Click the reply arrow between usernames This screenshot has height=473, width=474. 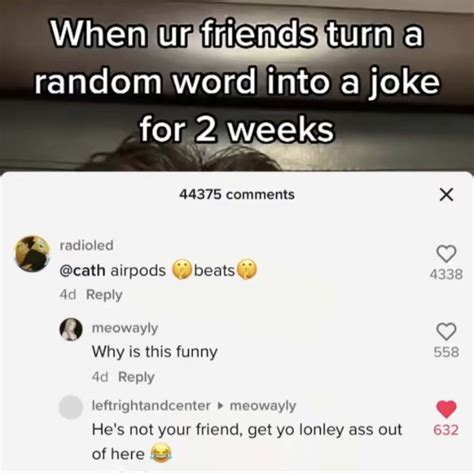(x=220, y=406)
